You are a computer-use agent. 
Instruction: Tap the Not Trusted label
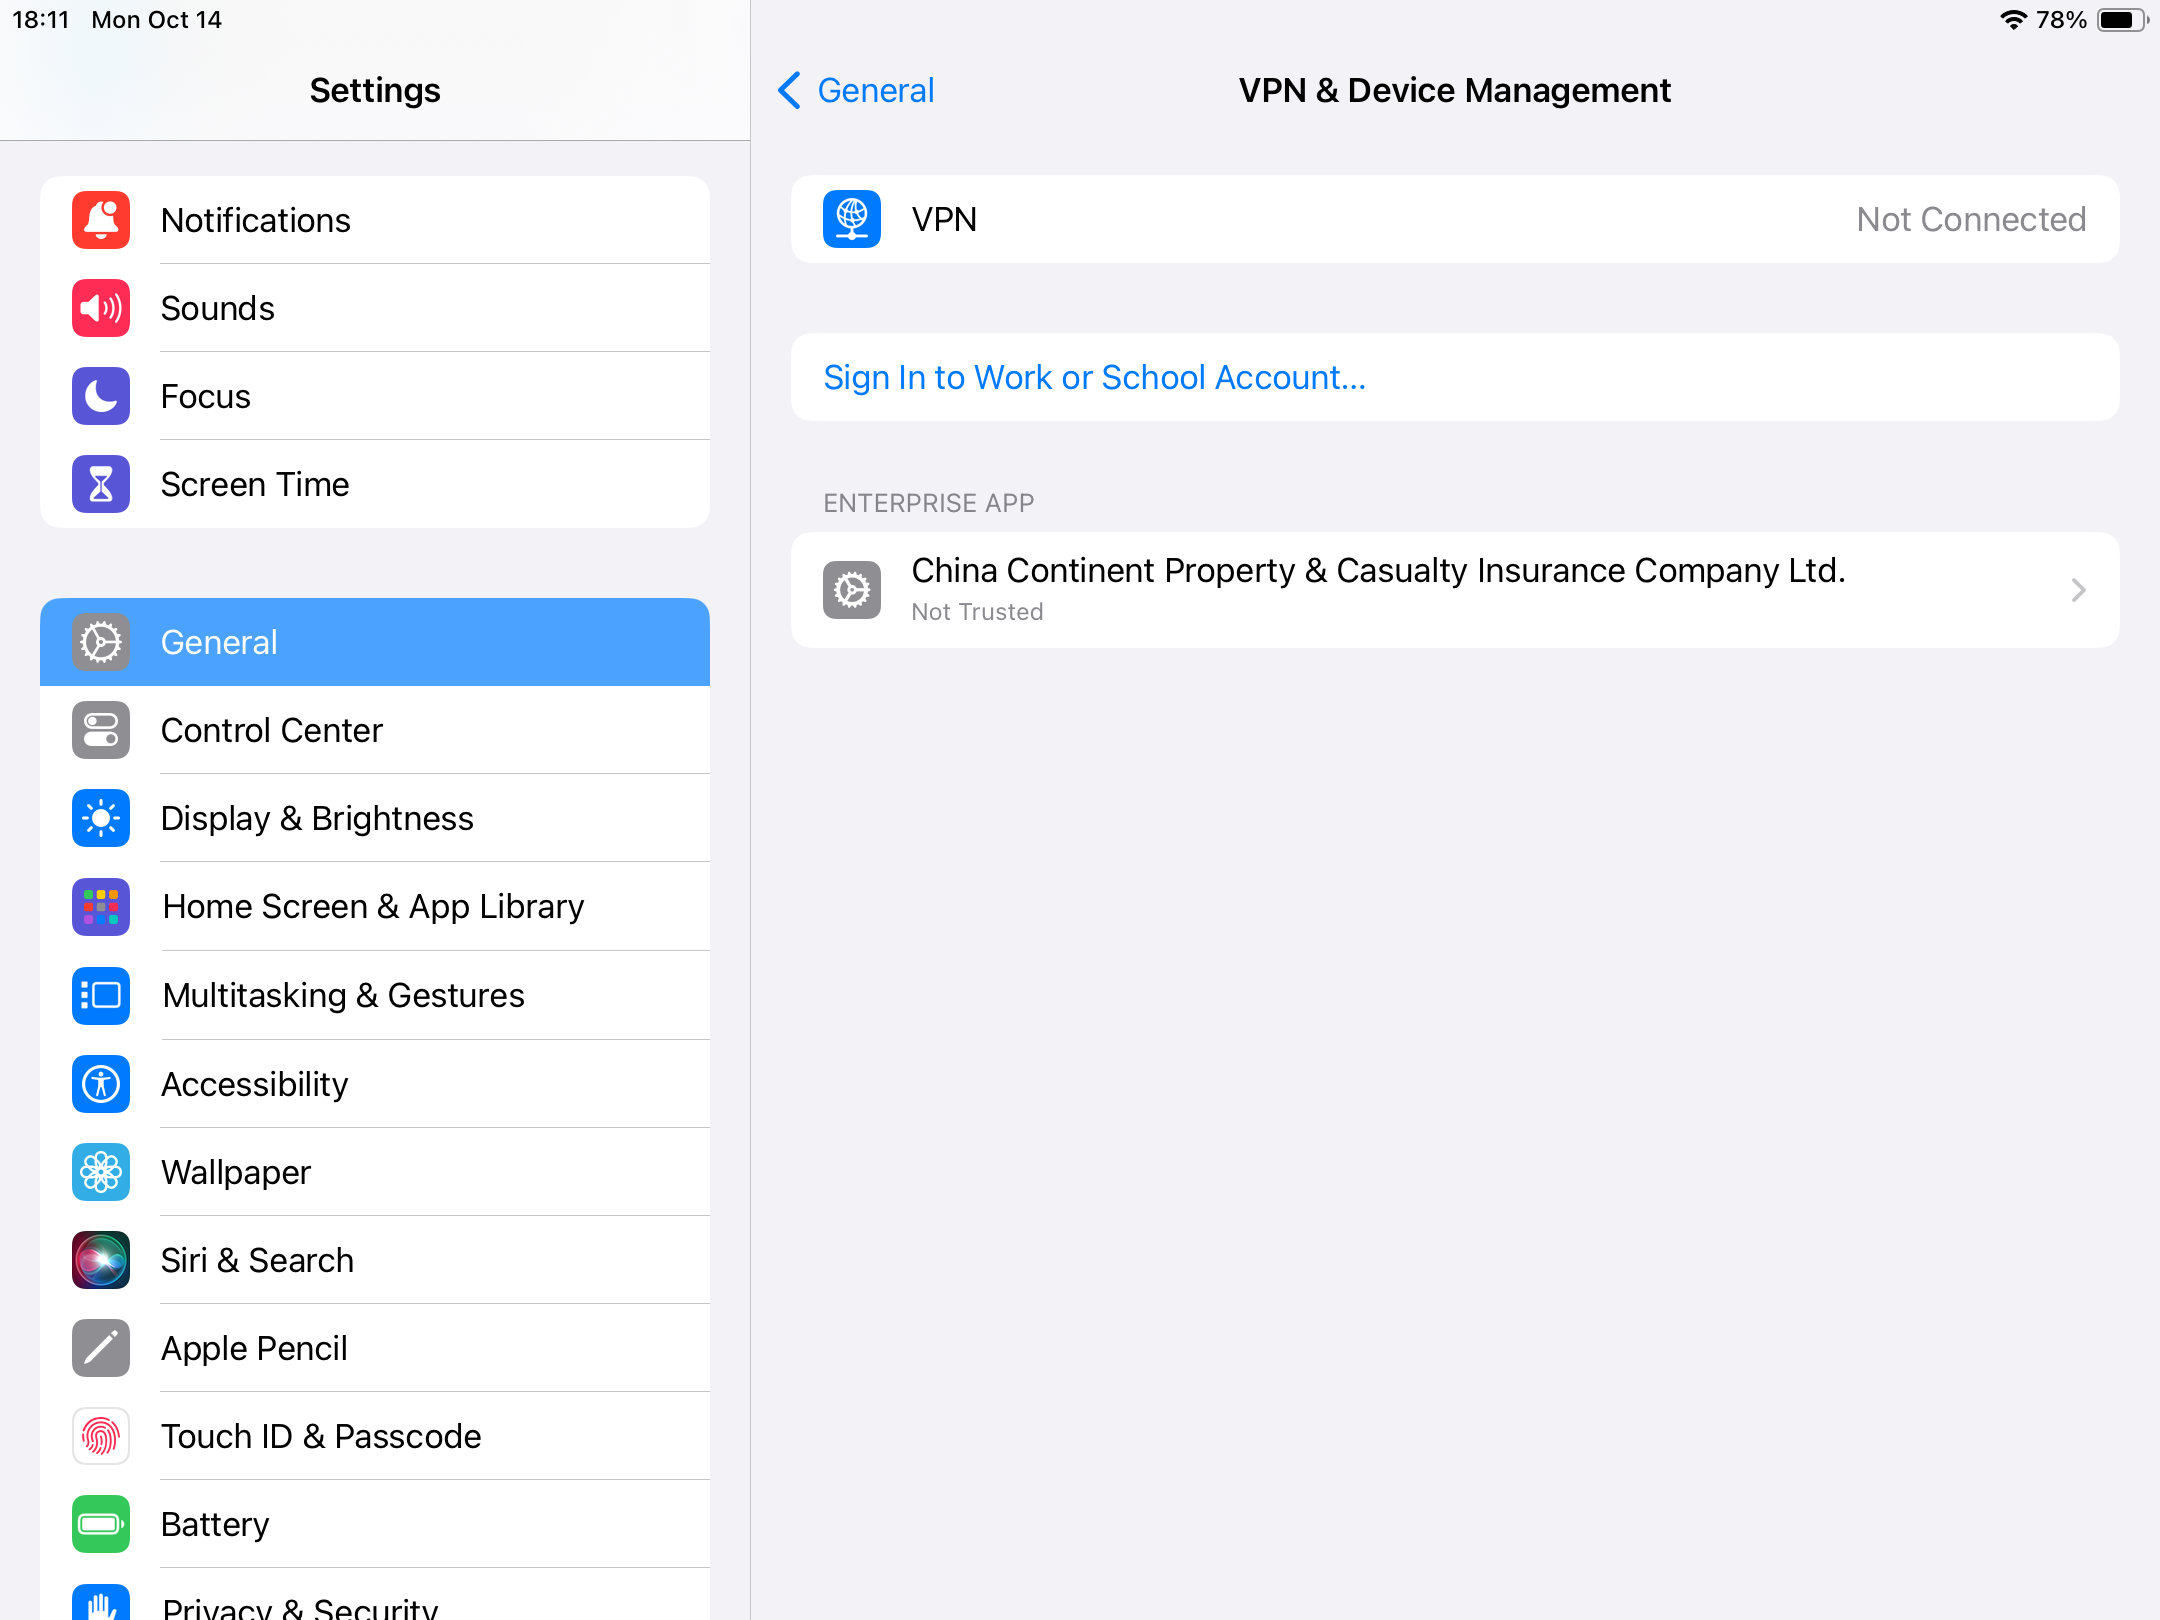click(x=977, y=612)
